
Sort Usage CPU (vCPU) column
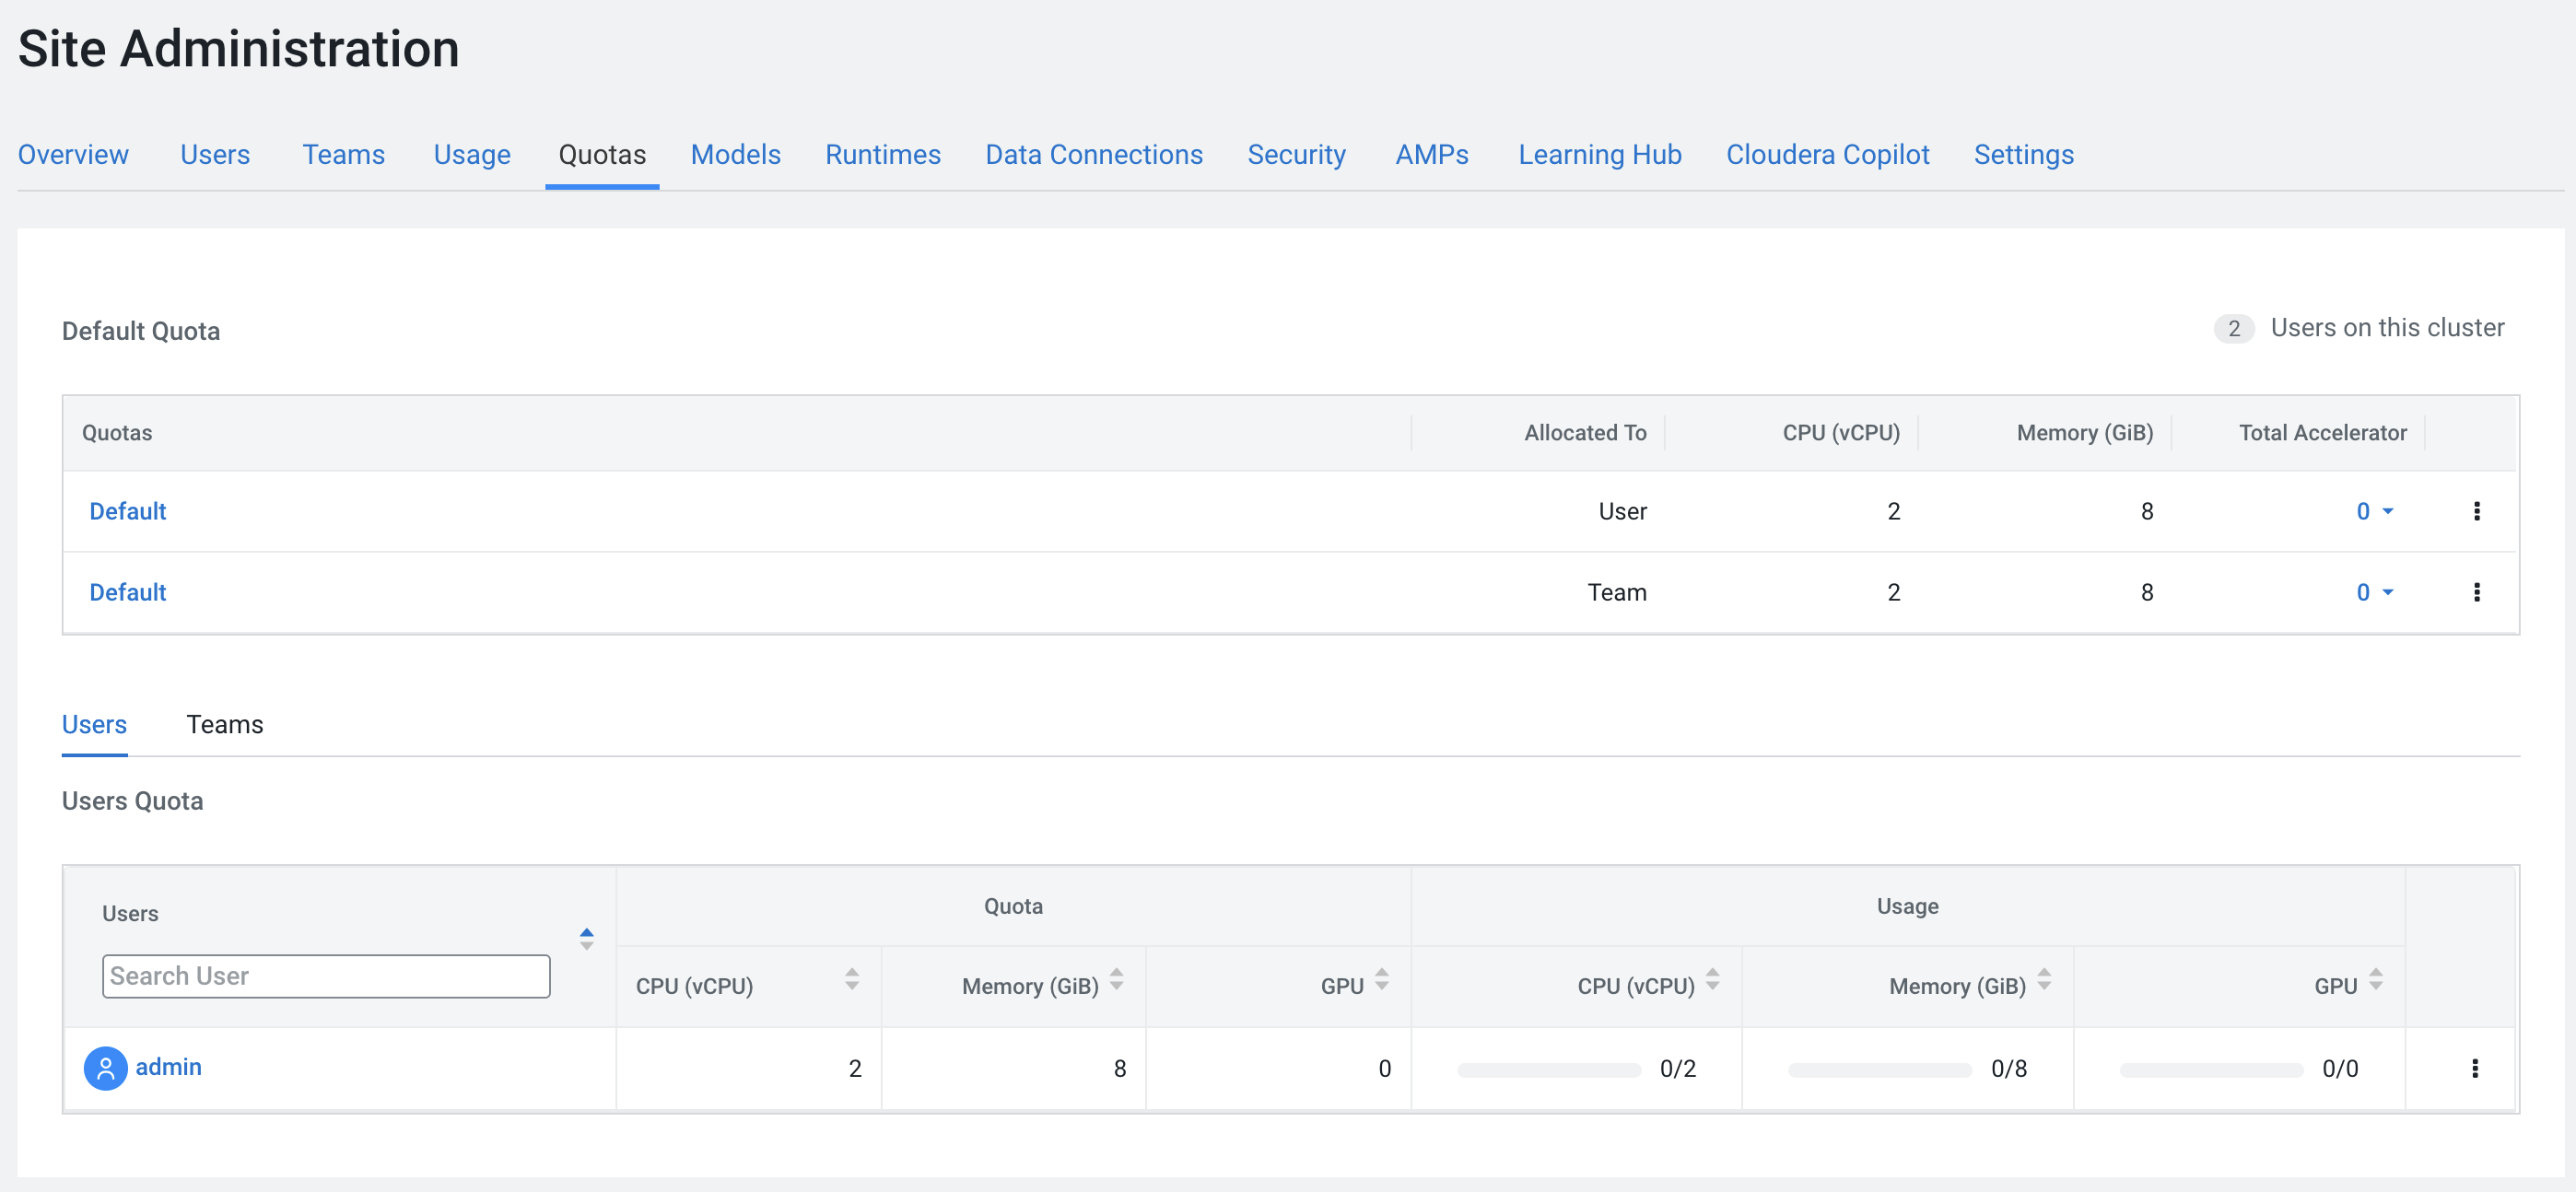coord(1712,979)
